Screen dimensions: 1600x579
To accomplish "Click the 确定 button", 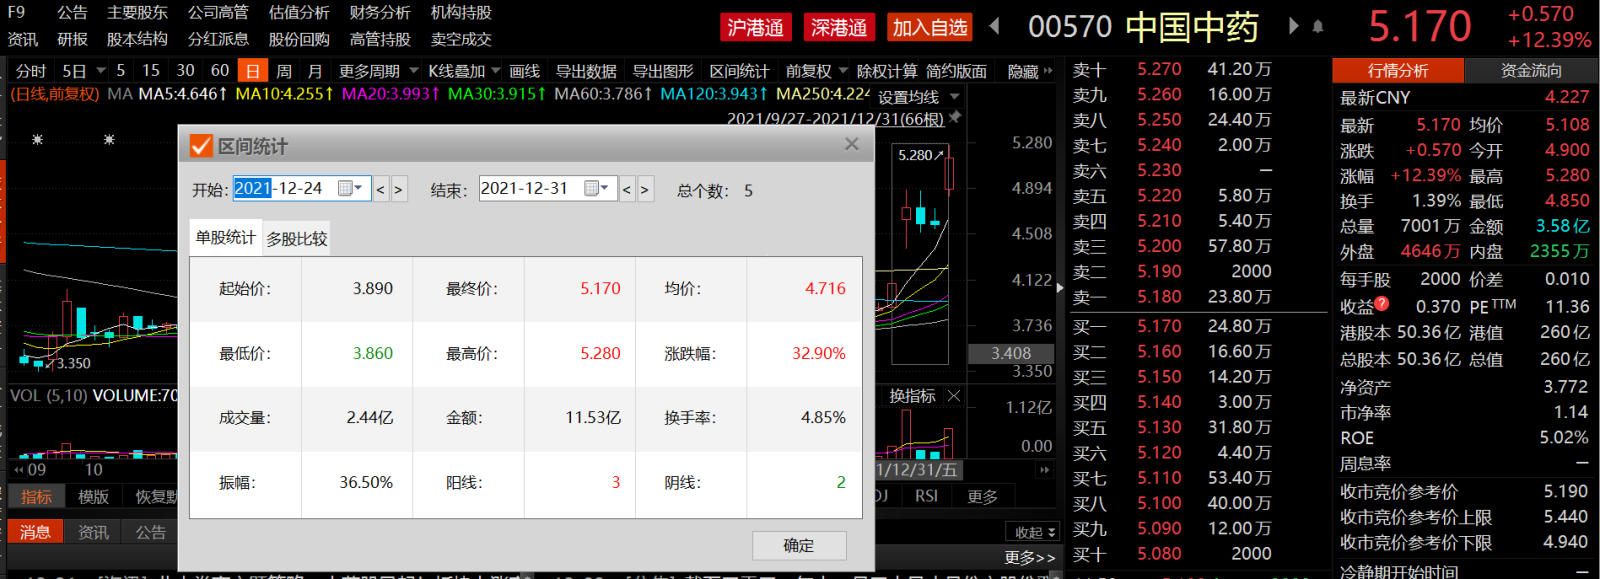I will [x=798, y=545].
